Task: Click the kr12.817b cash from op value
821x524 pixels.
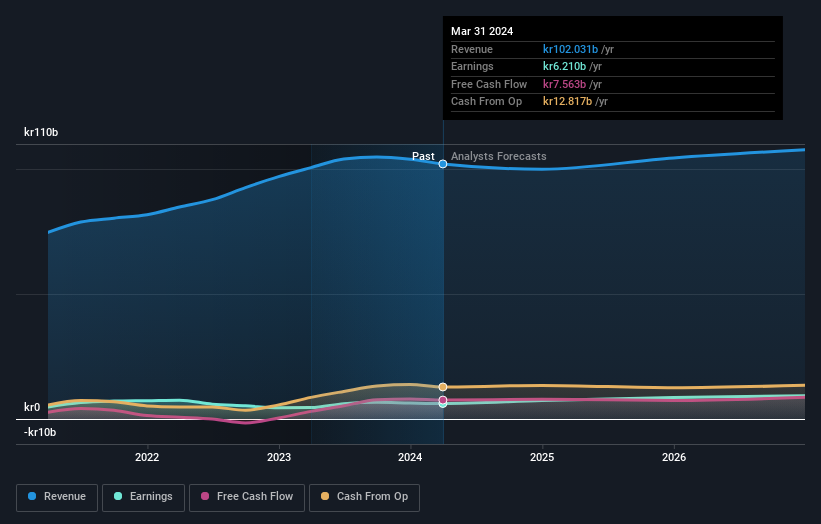Action: coord(568,102)
